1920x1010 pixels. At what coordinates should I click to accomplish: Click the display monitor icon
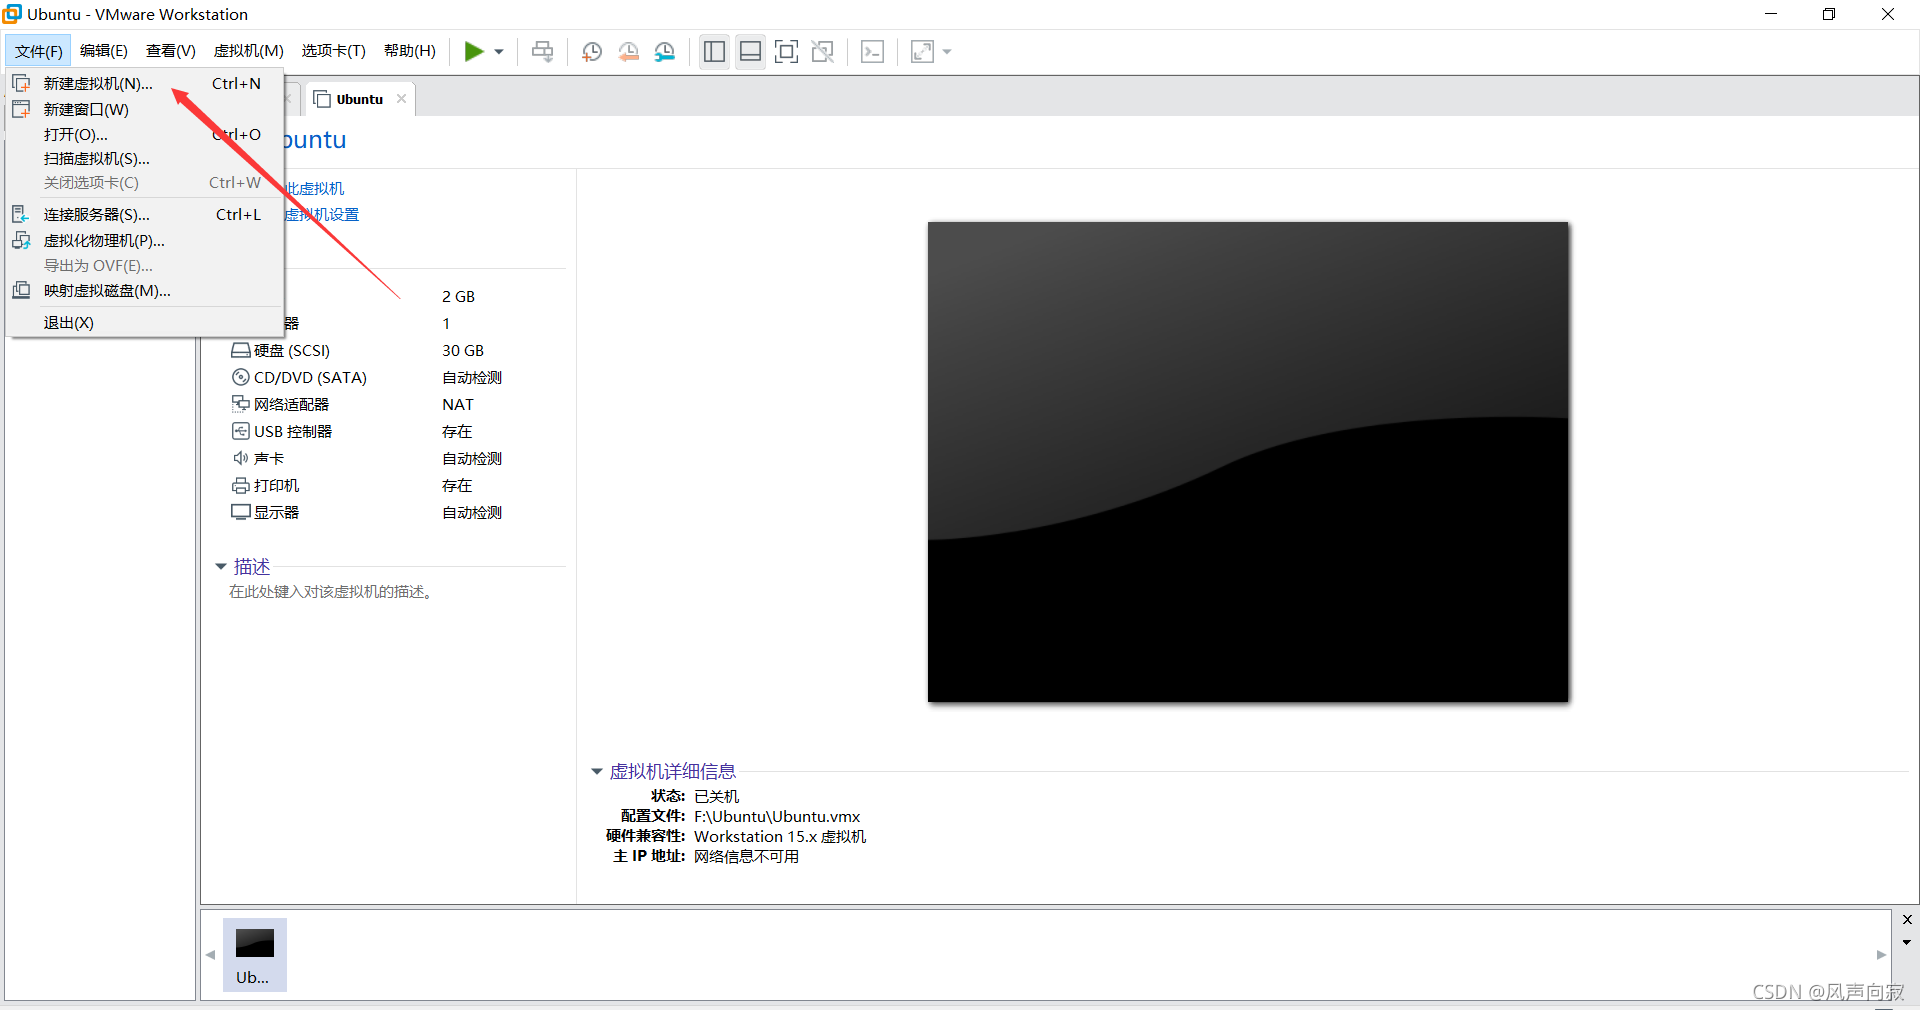point(240,512)
